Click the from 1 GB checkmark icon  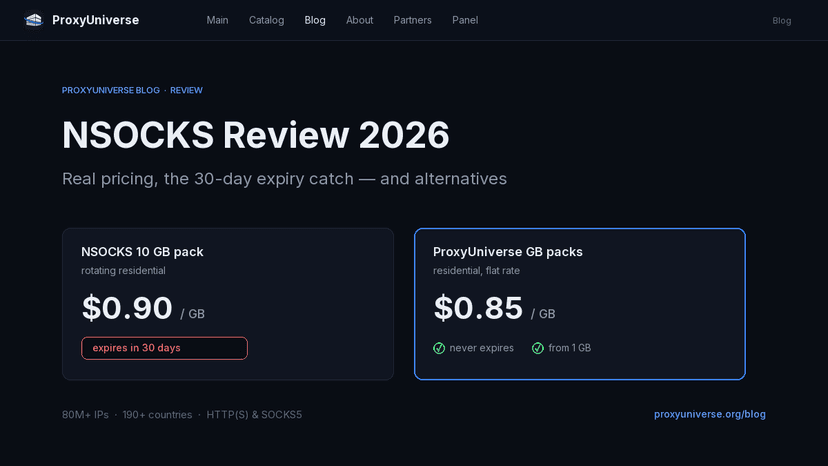pyautogui.click(x=538, y=348)
